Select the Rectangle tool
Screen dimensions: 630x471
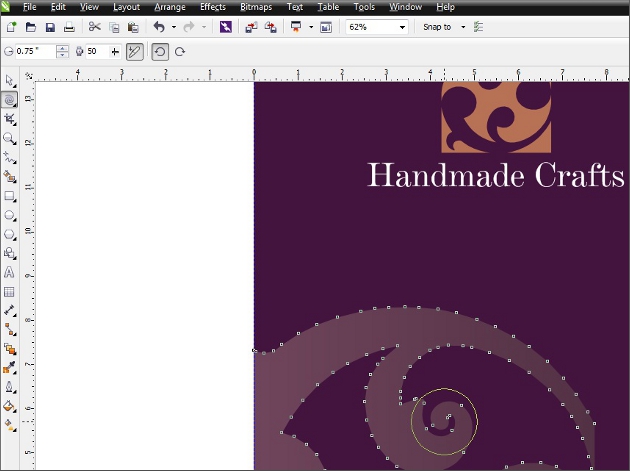point(9,196)
